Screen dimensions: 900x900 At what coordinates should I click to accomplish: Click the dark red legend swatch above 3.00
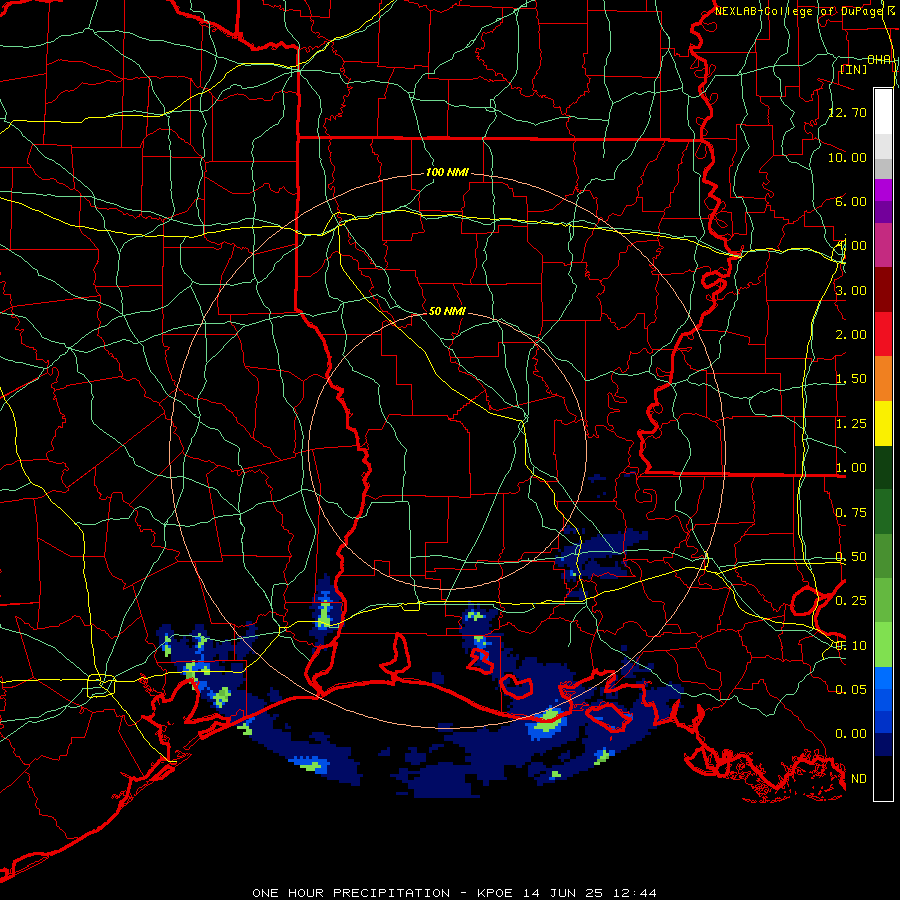tap(883, 290)
